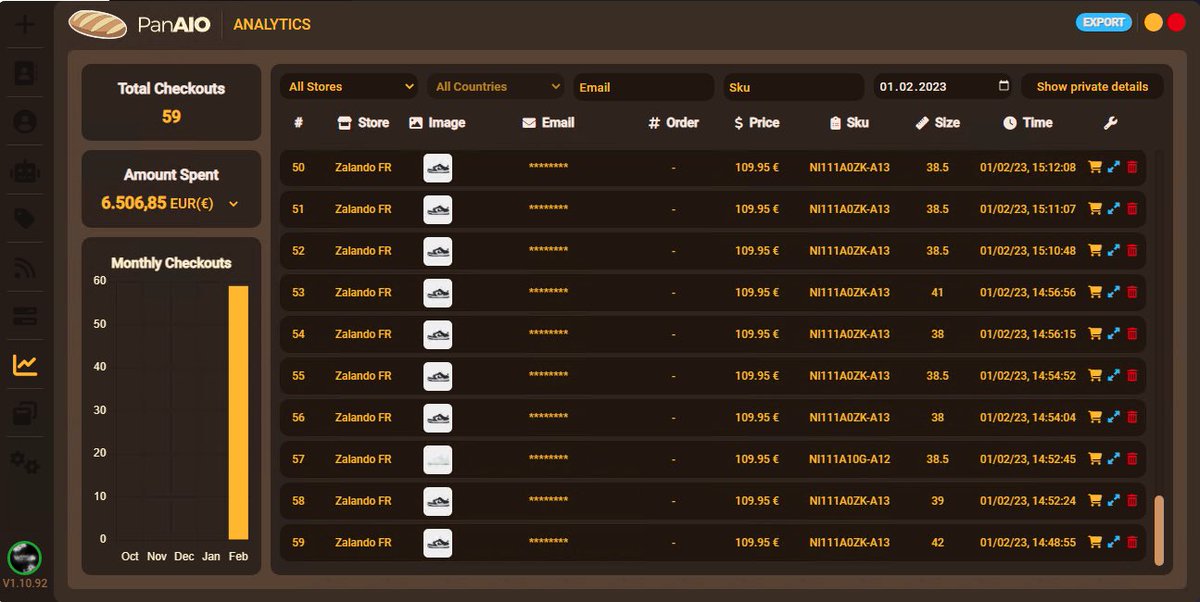
Task: Click the time 01/02/23, 14:48:55
Action: coord(1028,542)
